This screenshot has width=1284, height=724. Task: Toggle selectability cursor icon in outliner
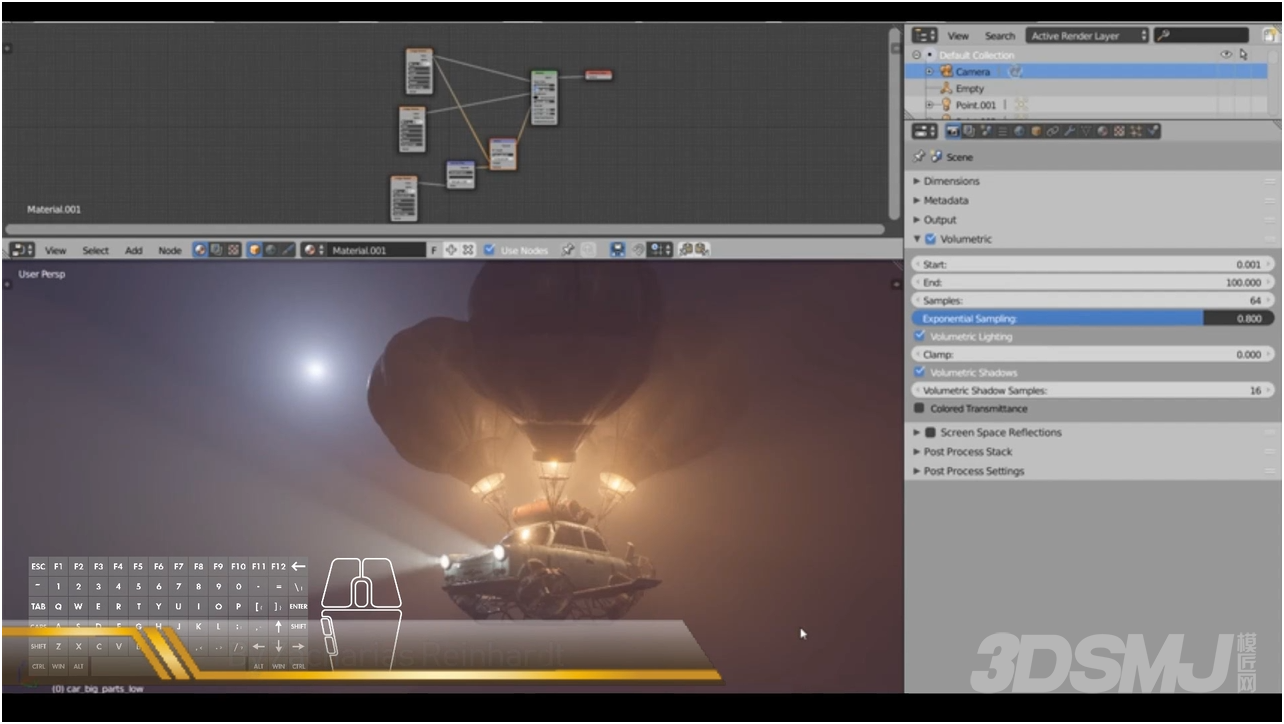pos(1244,55)
